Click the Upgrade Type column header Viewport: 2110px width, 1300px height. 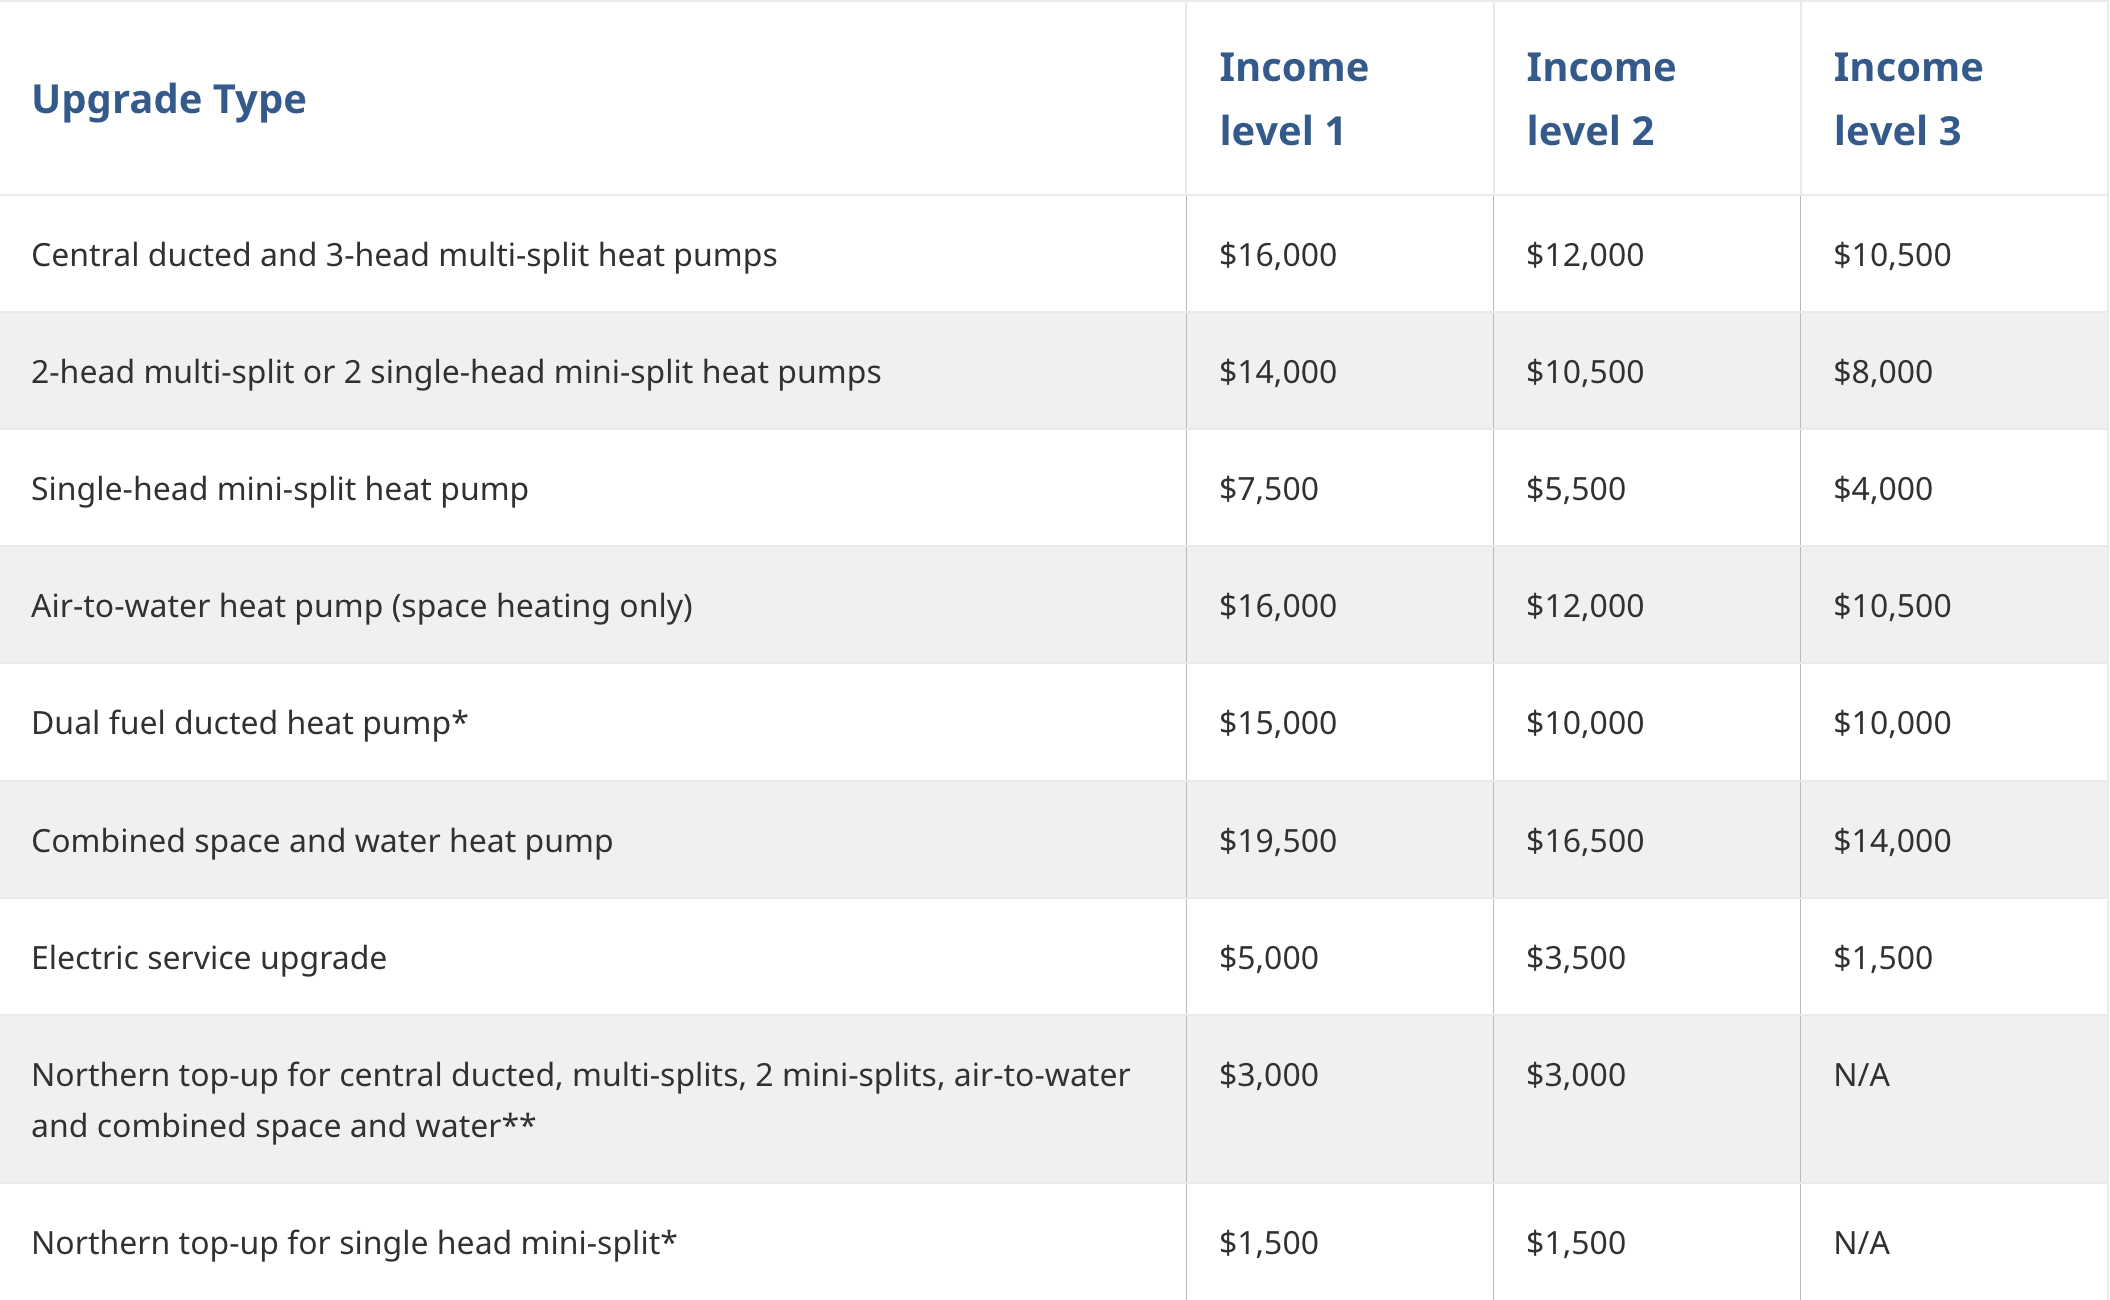pos(169,99)
